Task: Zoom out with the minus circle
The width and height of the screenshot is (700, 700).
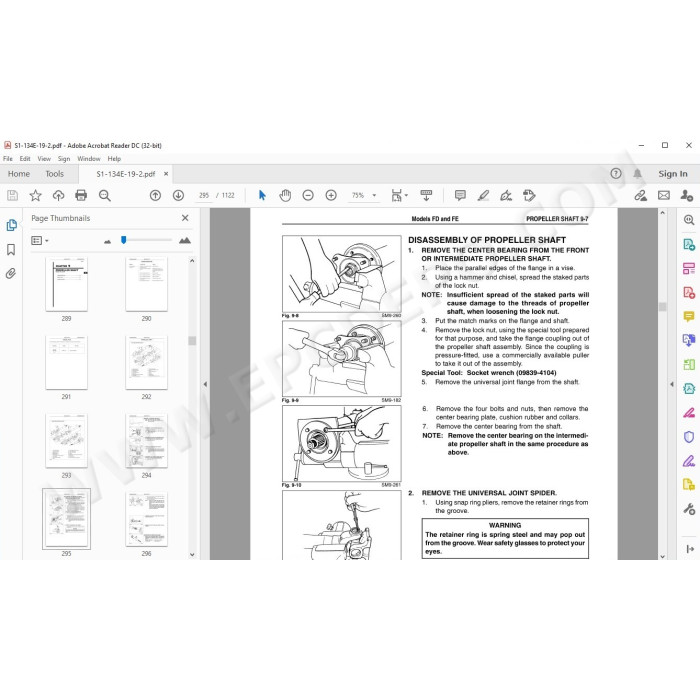Action: [308, 196]
